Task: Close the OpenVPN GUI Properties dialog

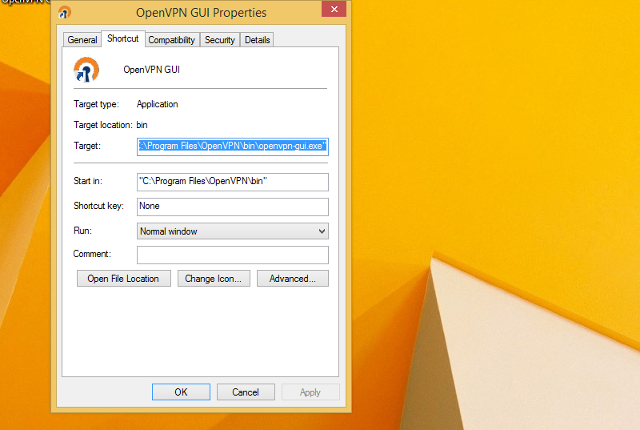Action: pyautogui.click(x=334, y=9)
